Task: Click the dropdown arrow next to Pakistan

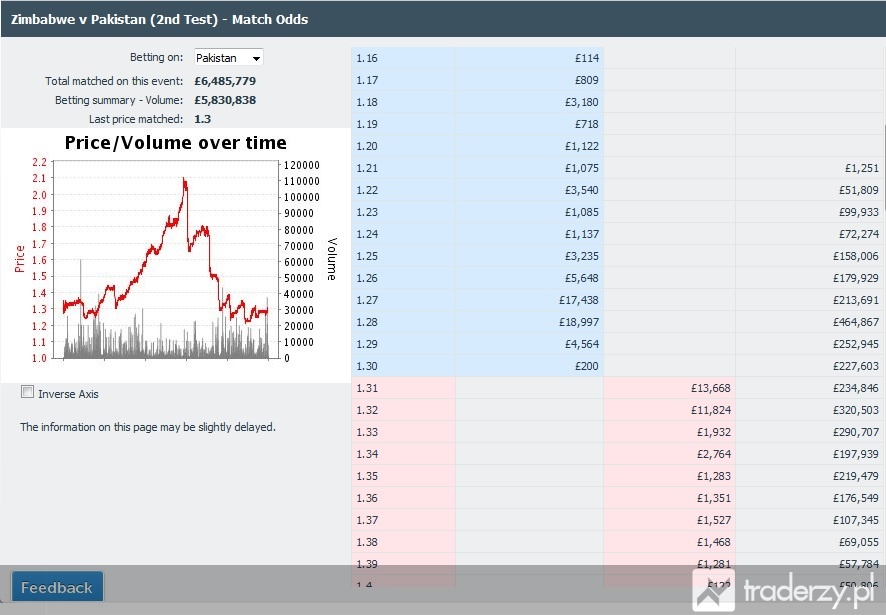Action: pyautogui.click(x=256, y=58)
